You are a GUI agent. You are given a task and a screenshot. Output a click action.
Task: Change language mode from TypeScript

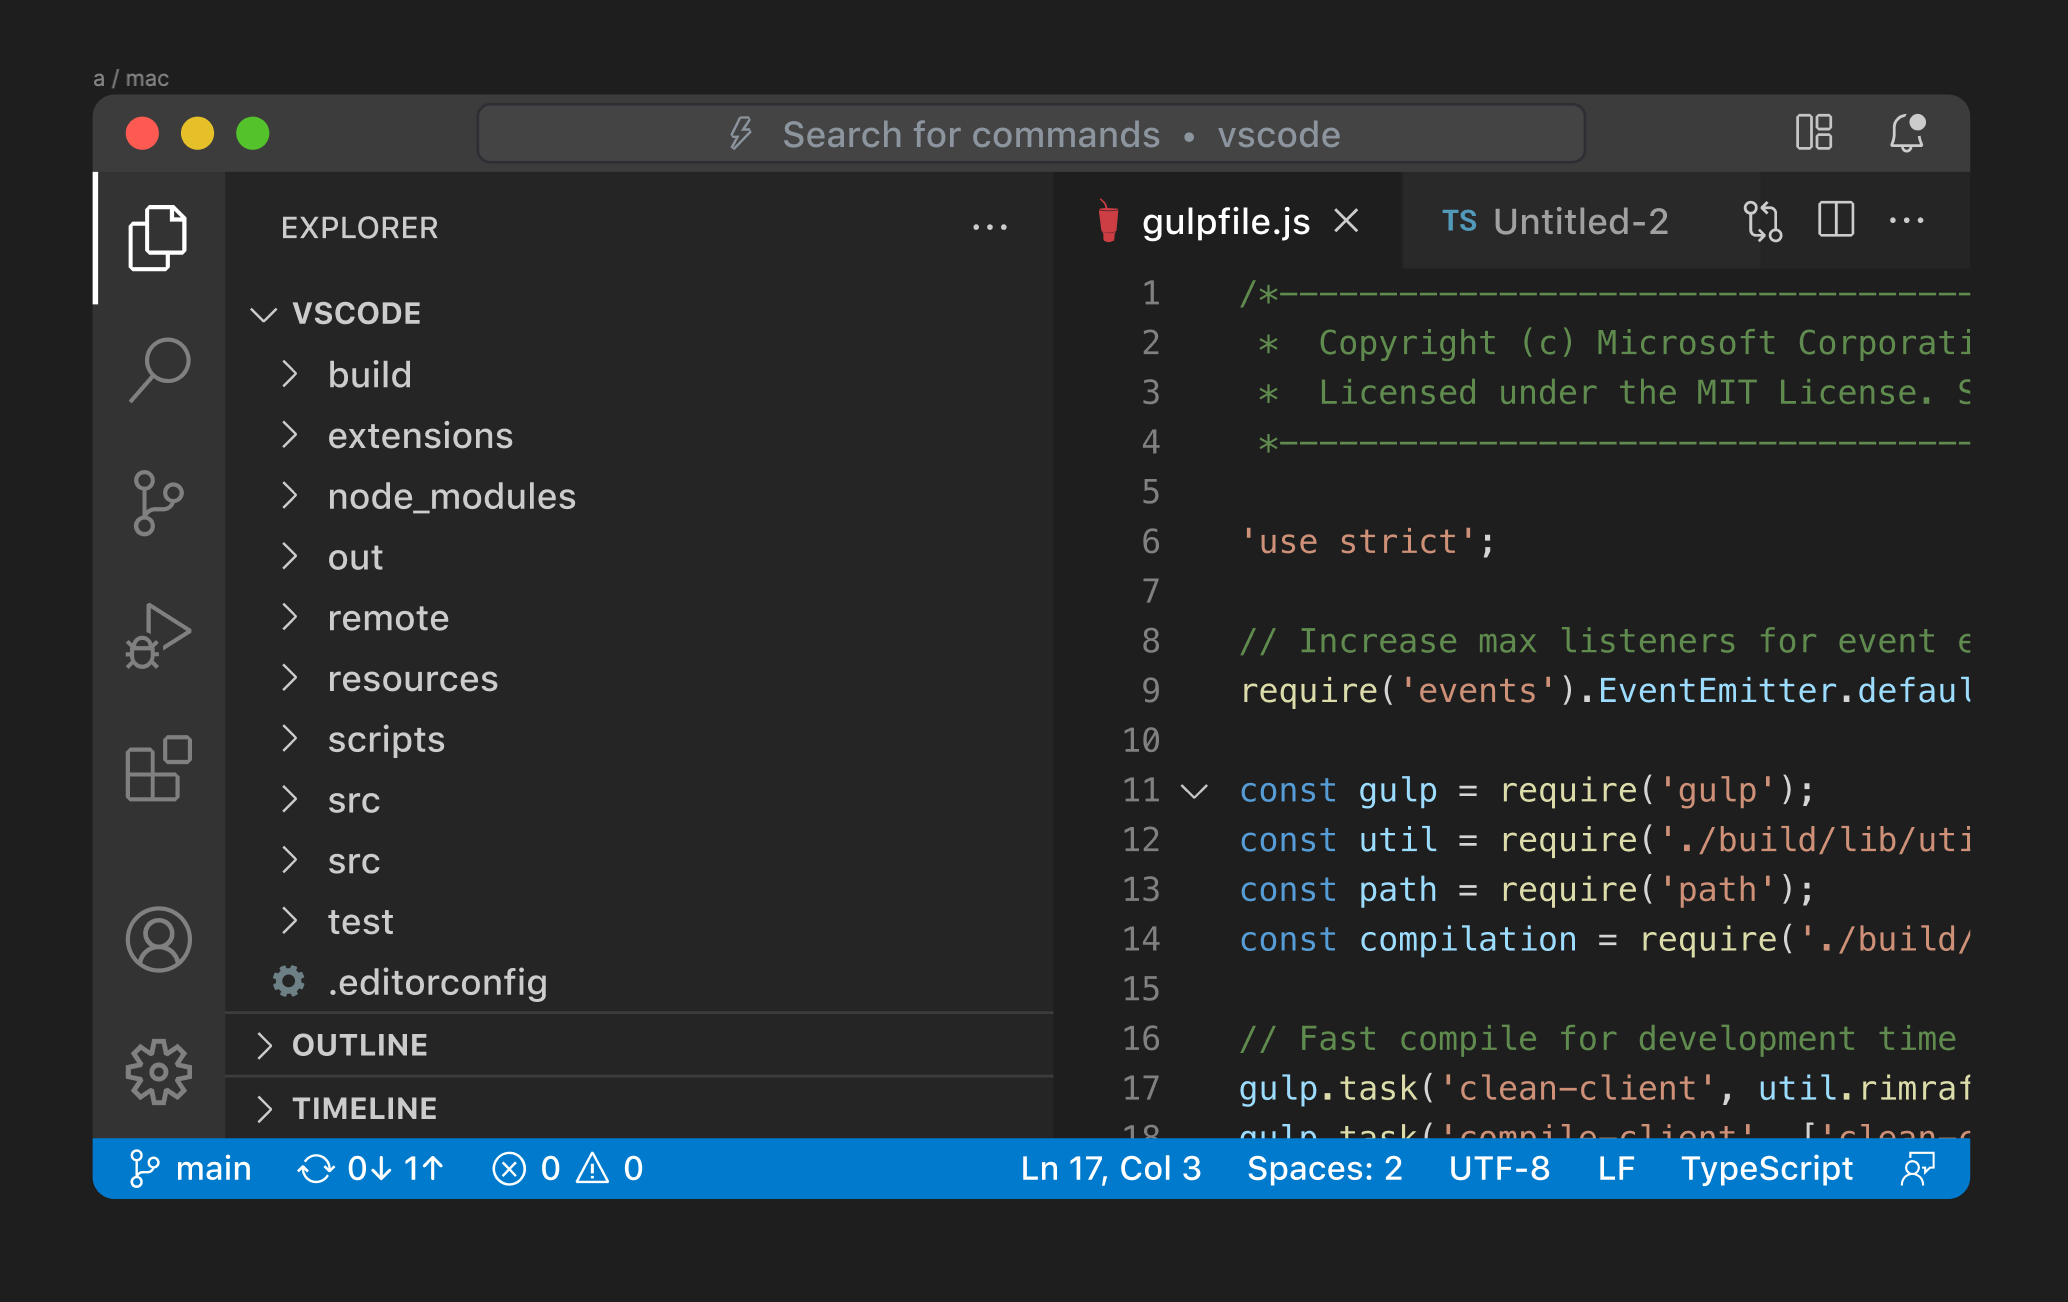[x=1766, y=1168]
